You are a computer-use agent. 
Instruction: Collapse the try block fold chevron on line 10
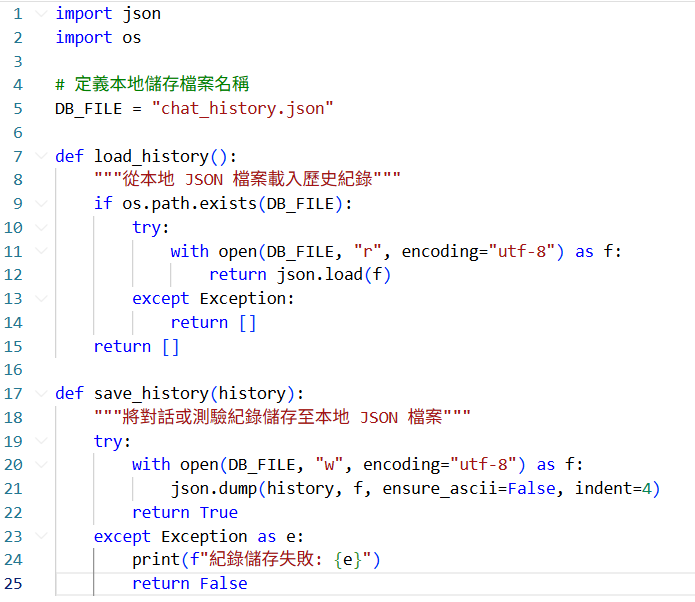(41, 227)
